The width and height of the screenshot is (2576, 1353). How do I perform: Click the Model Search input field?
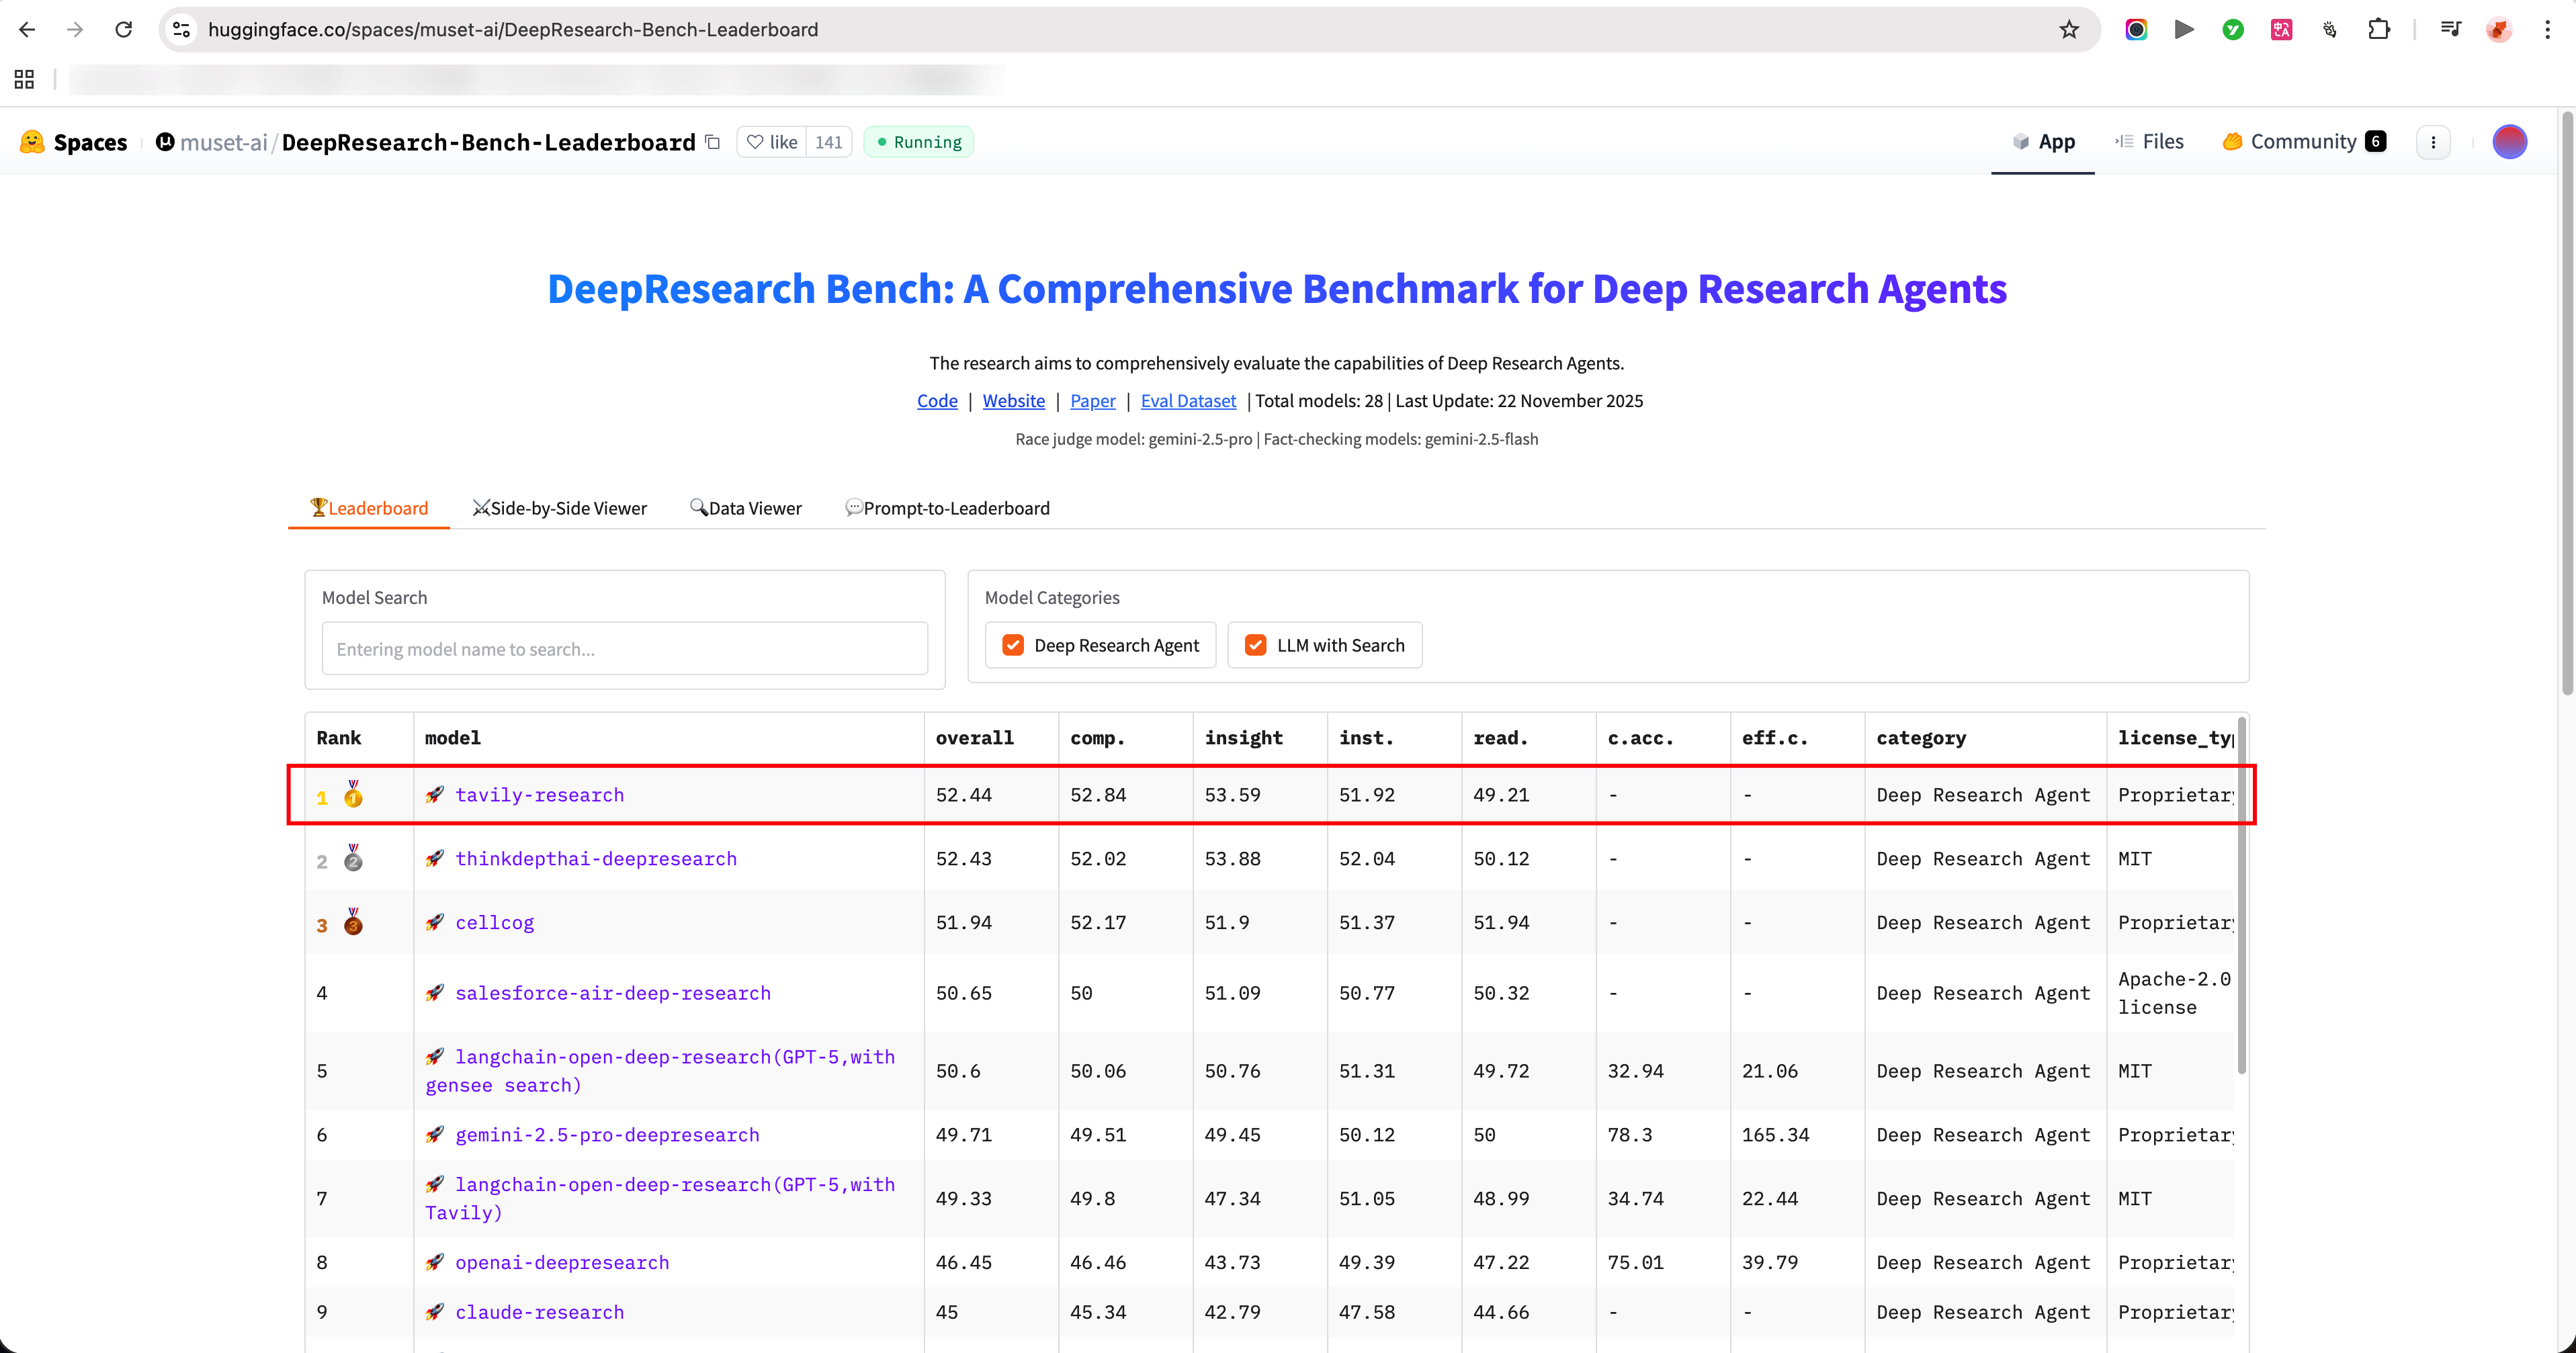(625, 649)
